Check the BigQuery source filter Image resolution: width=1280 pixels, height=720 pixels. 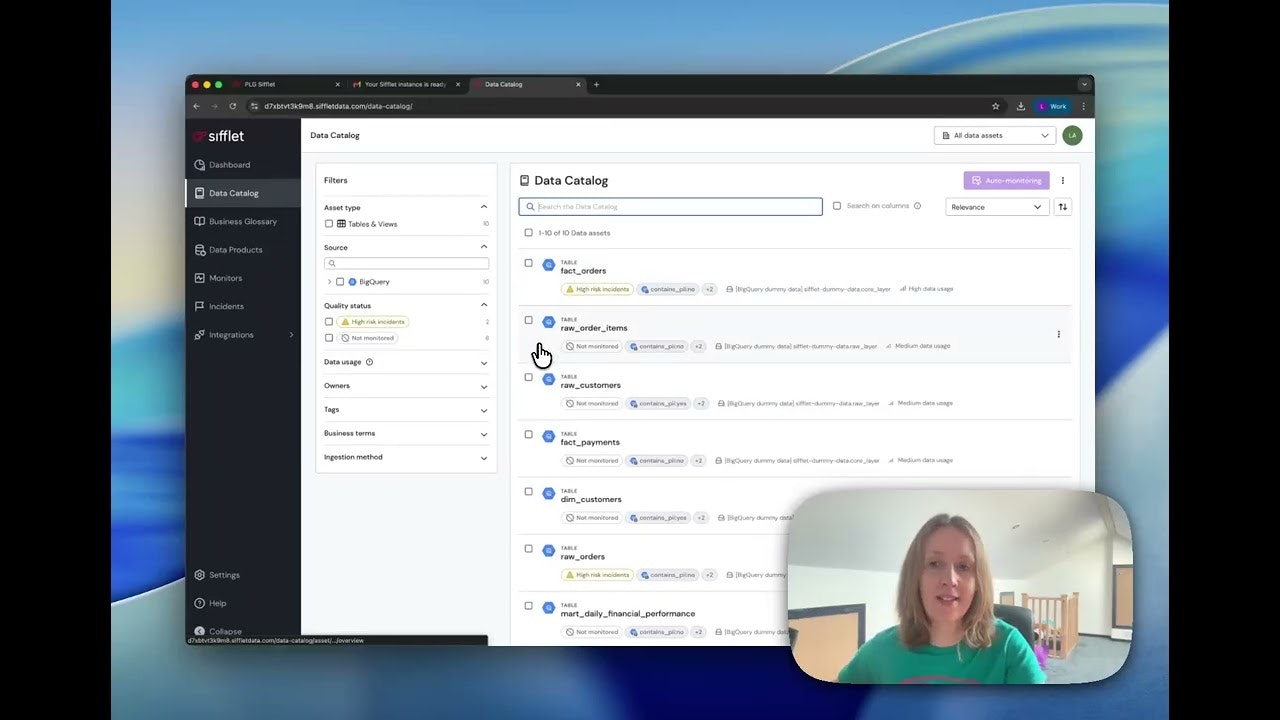tap(340, 282)
